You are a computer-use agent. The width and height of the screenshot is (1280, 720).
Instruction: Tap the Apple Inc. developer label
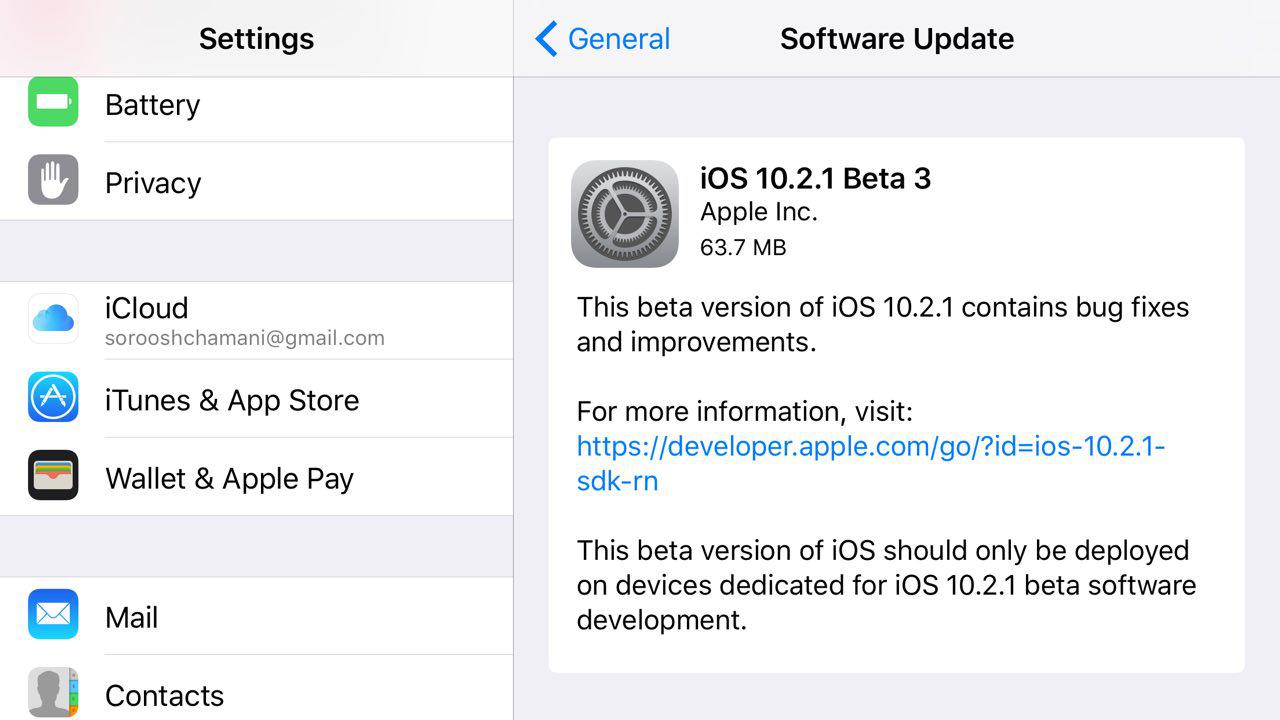(x=759, y=212)
